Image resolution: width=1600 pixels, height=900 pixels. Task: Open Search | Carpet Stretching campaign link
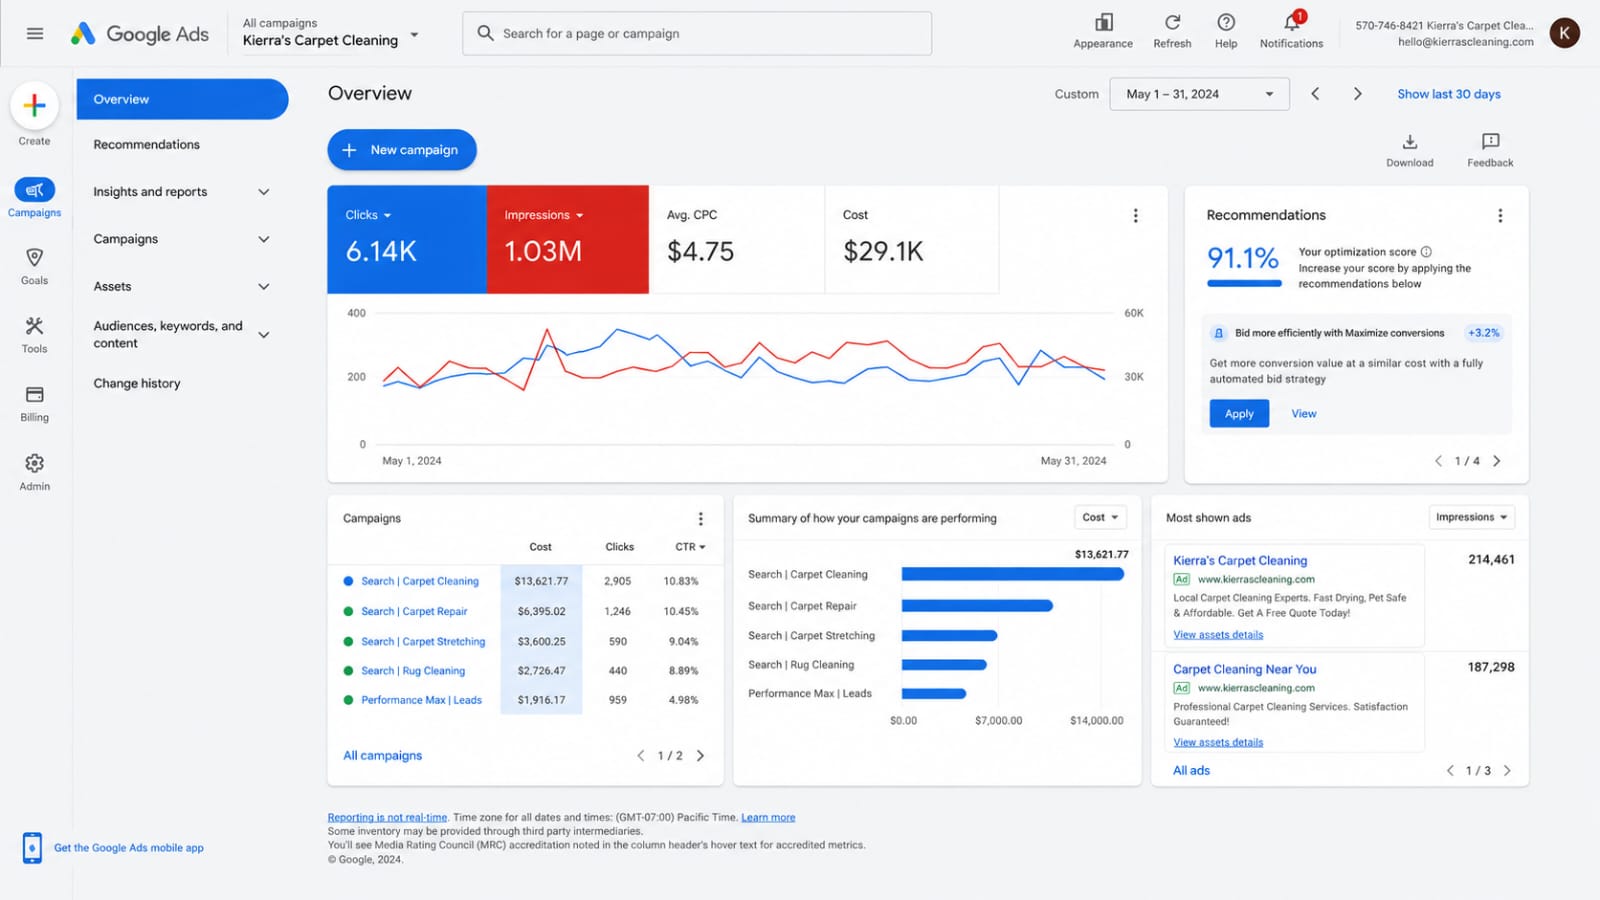[x=423, y=642]
